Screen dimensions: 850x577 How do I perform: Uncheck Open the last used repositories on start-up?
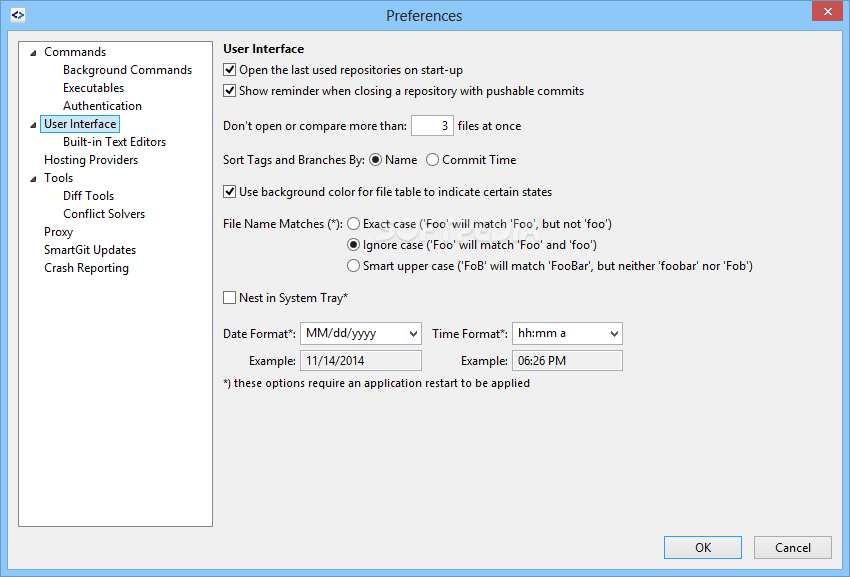click(229, 69)
